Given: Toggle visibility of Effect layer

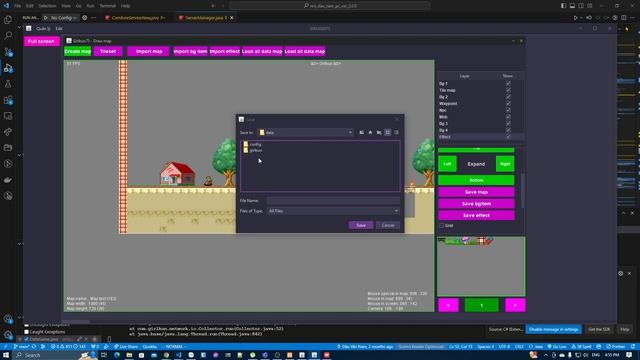Looking at the screenshot, I should click(x=508, y=137).
